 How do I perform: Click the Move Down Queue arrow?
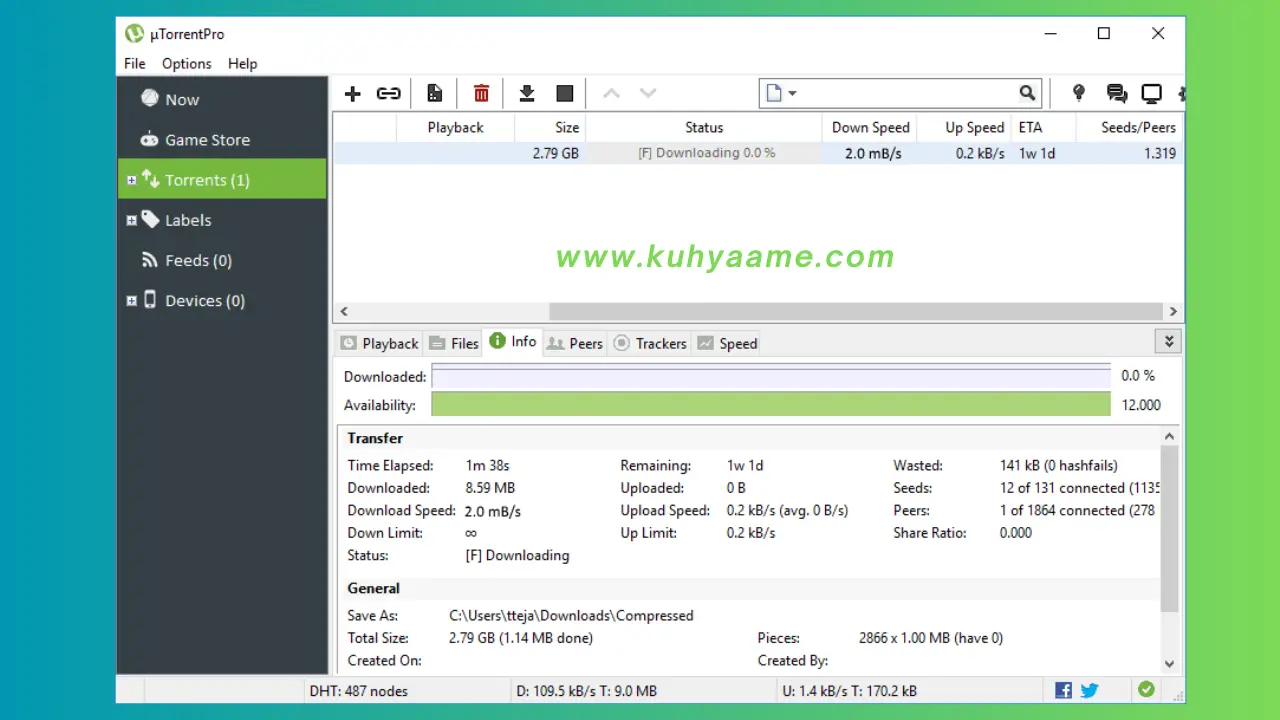pos(648,93)
